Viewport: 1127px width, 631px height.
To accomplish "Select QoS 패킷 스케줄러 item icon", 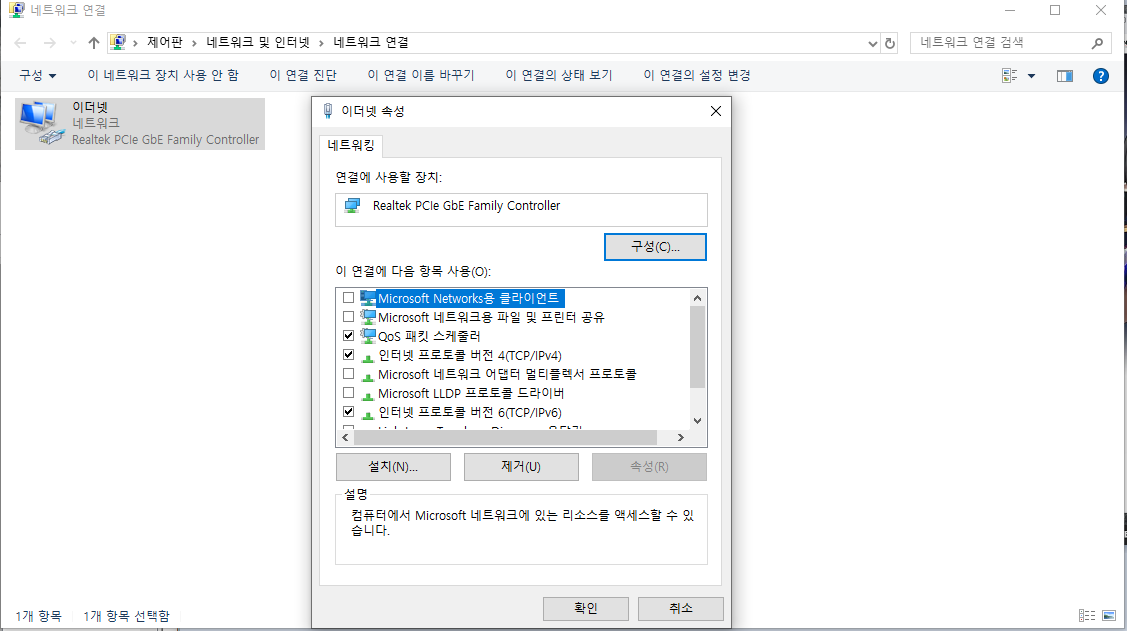I will [368, 336].
